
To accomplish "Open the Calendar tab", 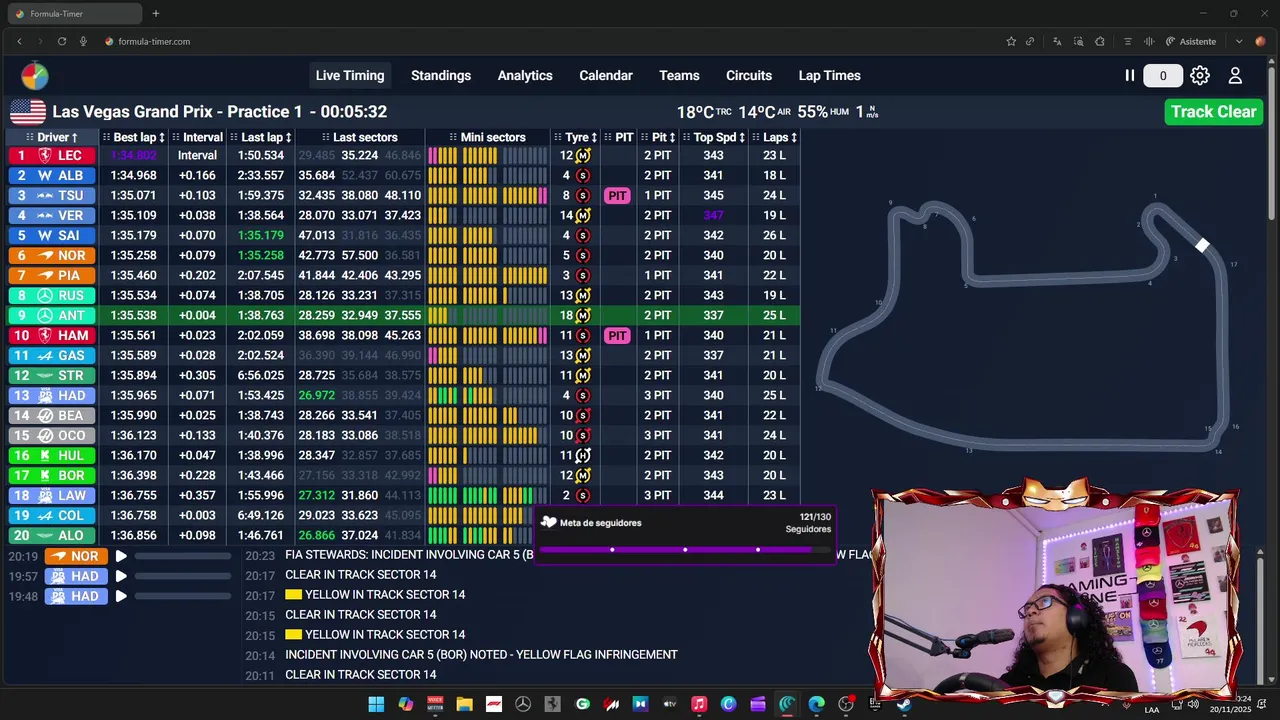I will point(606,76).
